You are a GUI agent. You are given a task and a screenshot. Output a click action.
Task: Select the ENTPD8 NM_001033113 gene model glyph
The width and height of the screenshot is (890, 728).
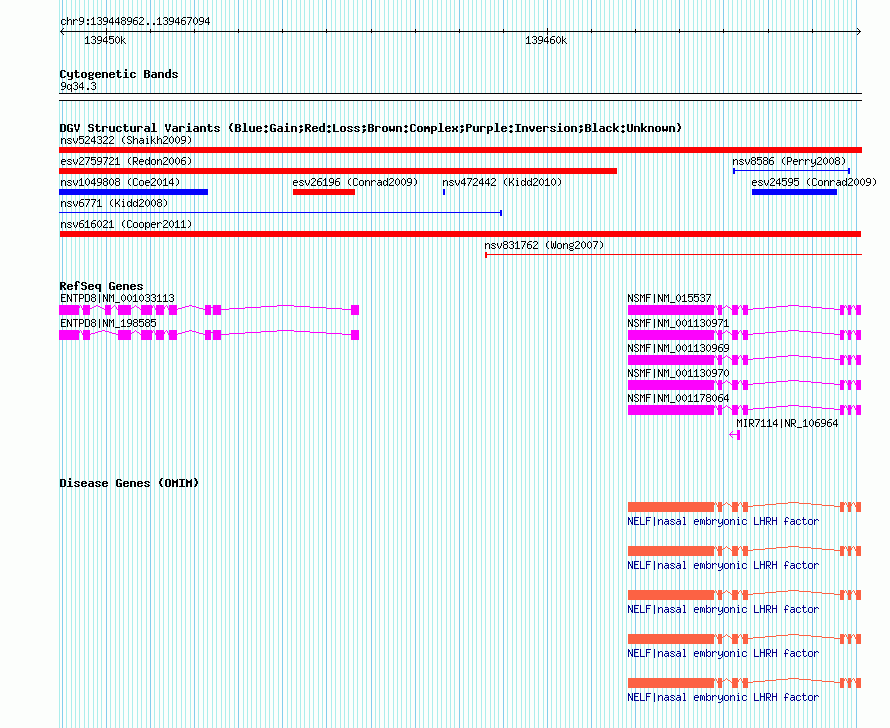[x=209, y=310]
